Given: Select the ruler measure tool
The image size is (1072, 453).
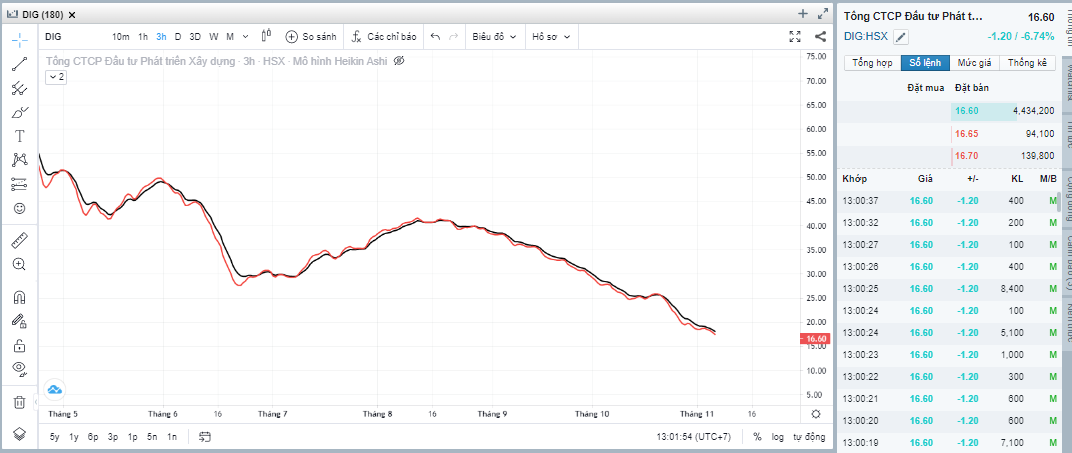Looking at the screenshot, I should pyautogui.click(x=20, y=240).
